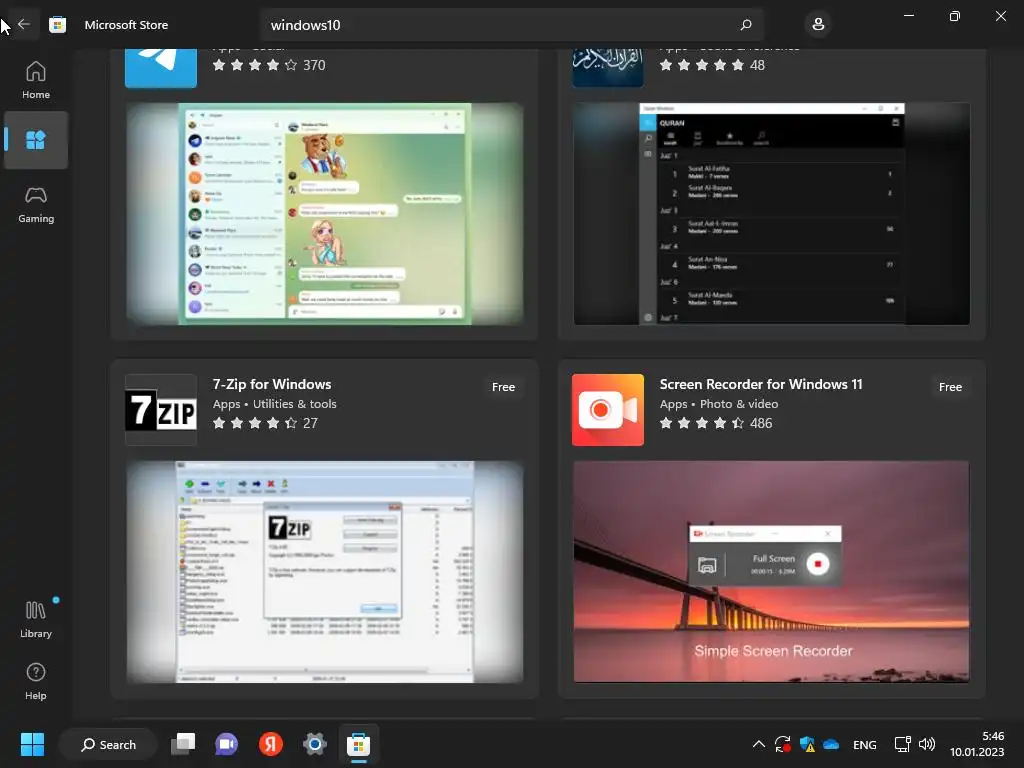This screenshot has width=1024, height=768.
Task: Click the Quran app icon
Action: click(607, 68)
